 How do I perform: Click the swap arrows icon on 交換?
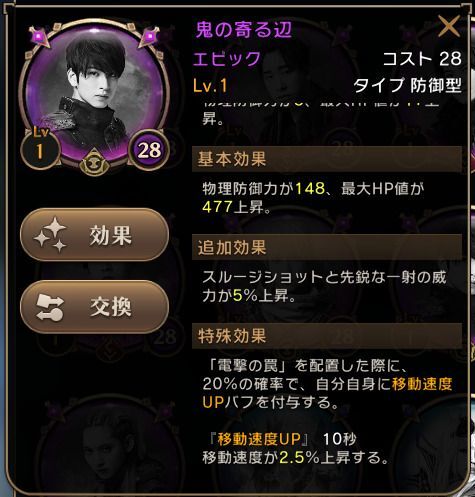tap(50, 307)
